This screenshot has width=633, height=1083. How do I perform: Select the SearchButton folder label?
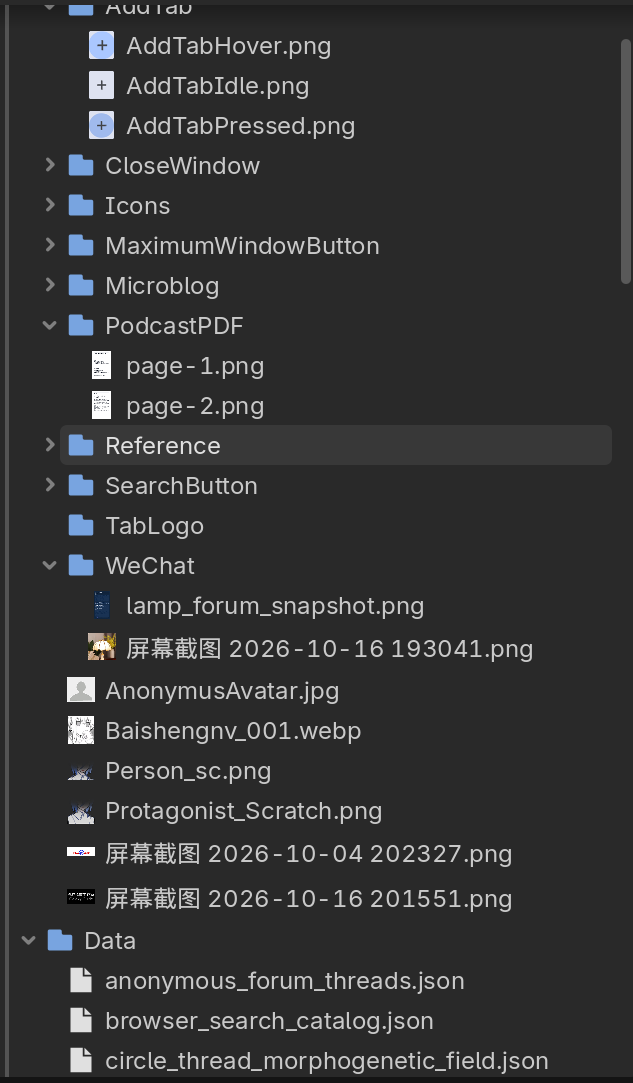182,486
